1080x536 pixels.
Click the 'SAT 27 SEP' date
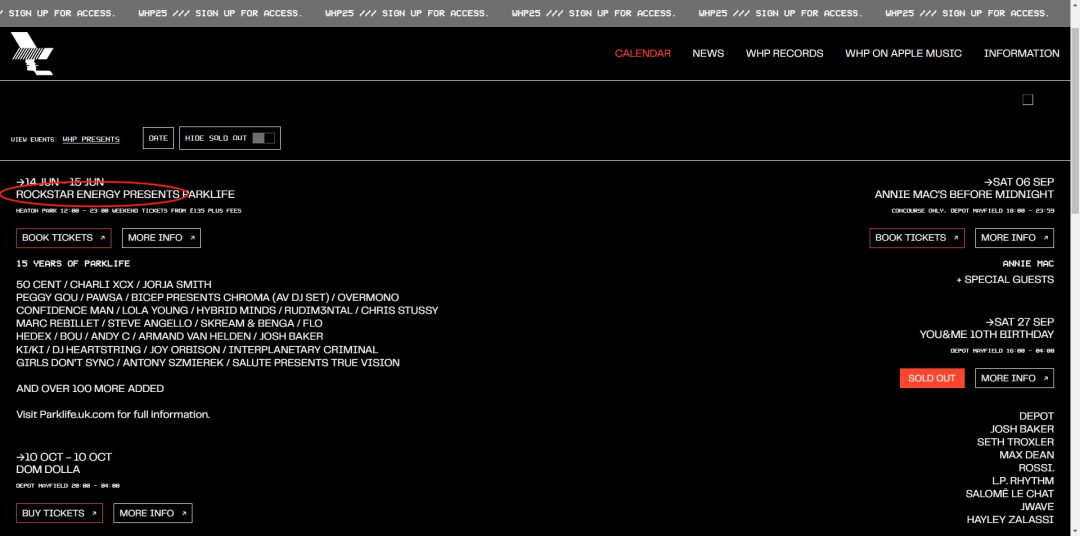tap(1019, 322)
